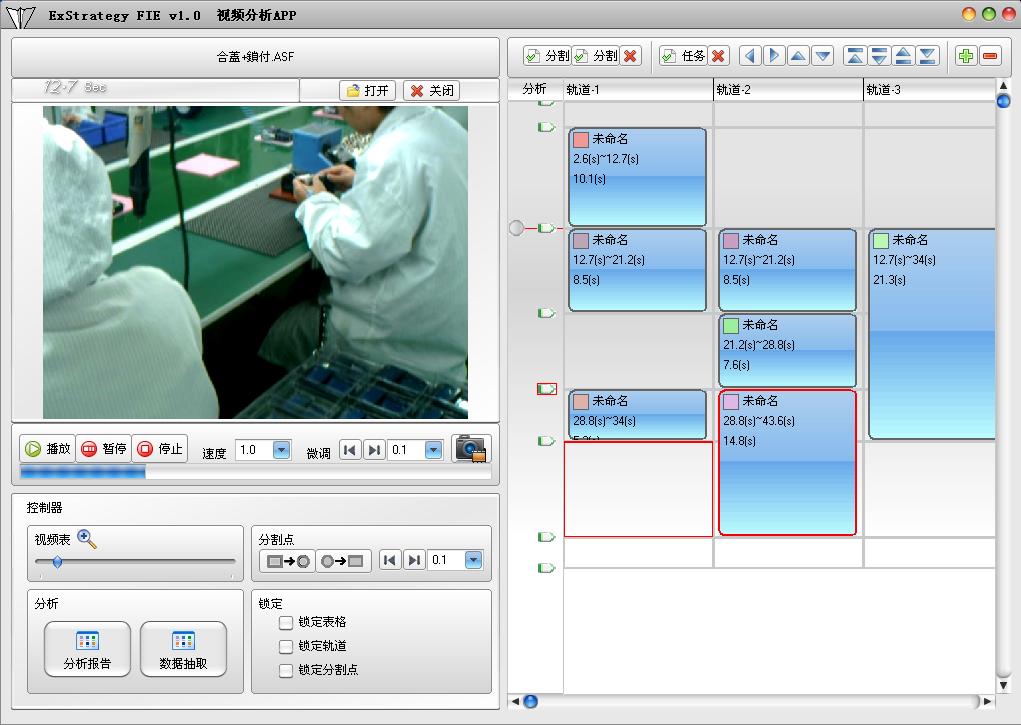Open the 分割点 step value dropdown
The height and width of the screenshot is (725, 1021).
(x=473, y=561)
